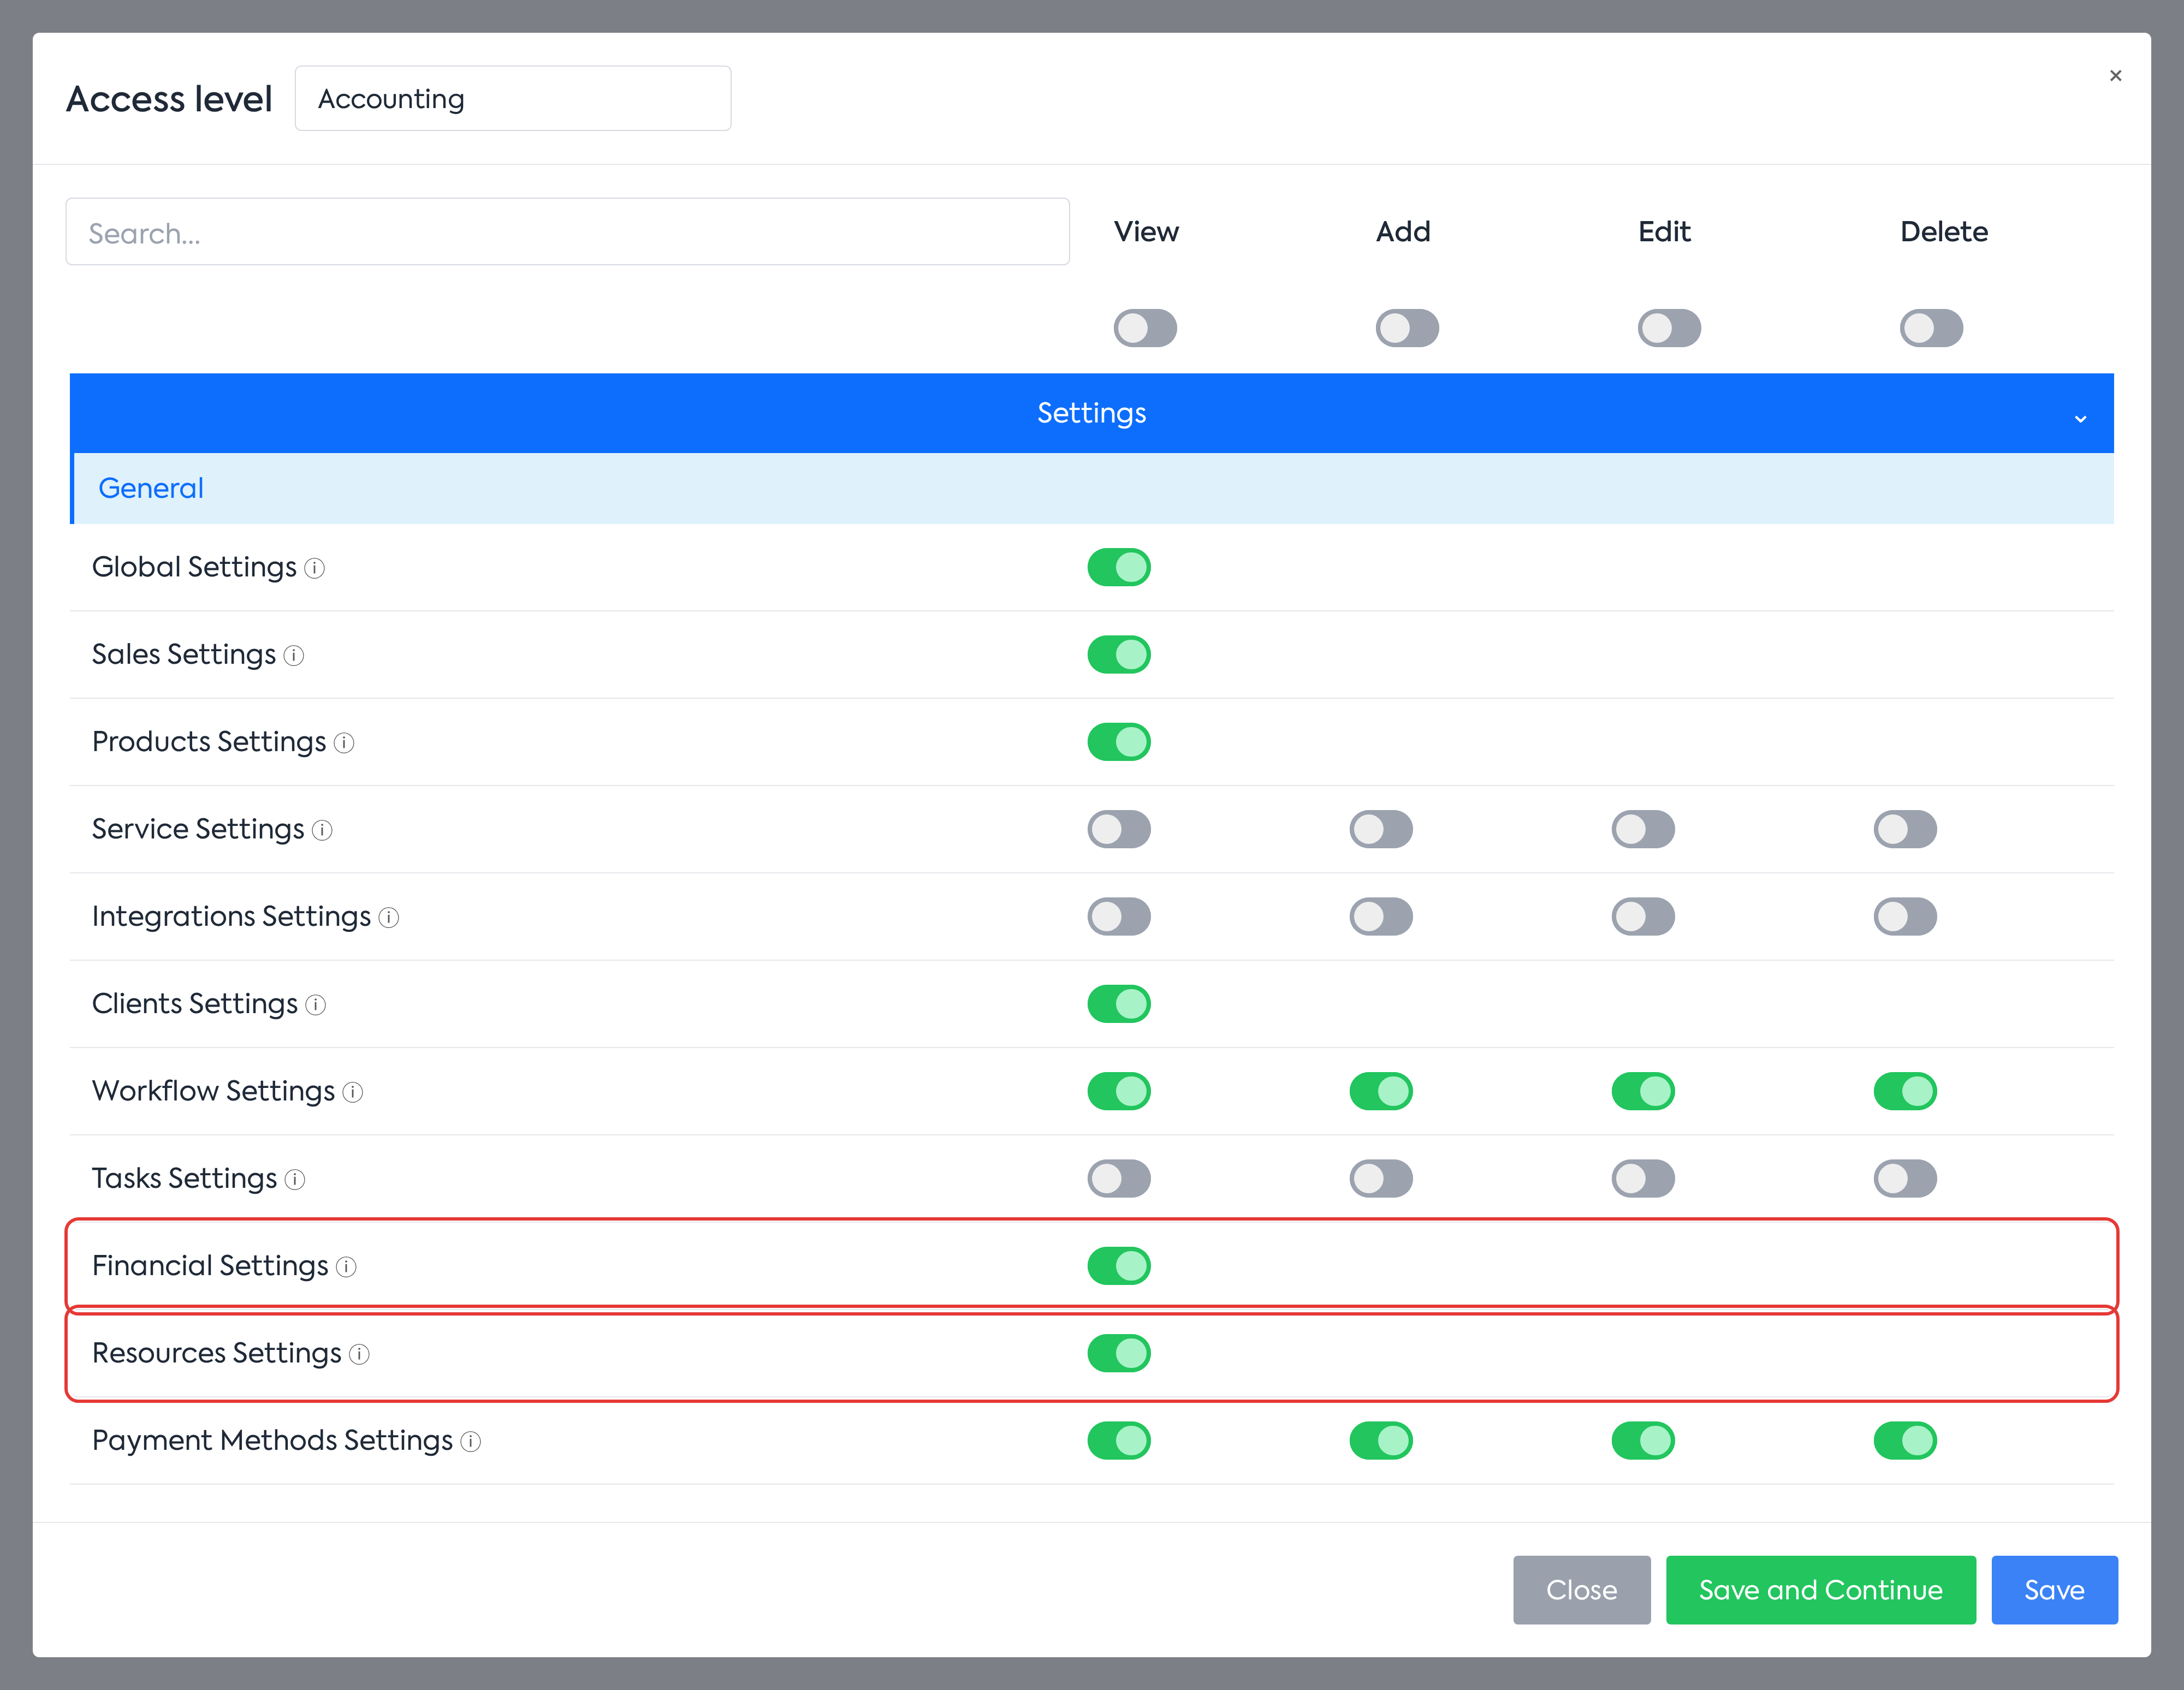The width and height of the screenshot is (2184, 1690).
Task: Enable Add for Integrations Settings
Action: click(1381, 917)
